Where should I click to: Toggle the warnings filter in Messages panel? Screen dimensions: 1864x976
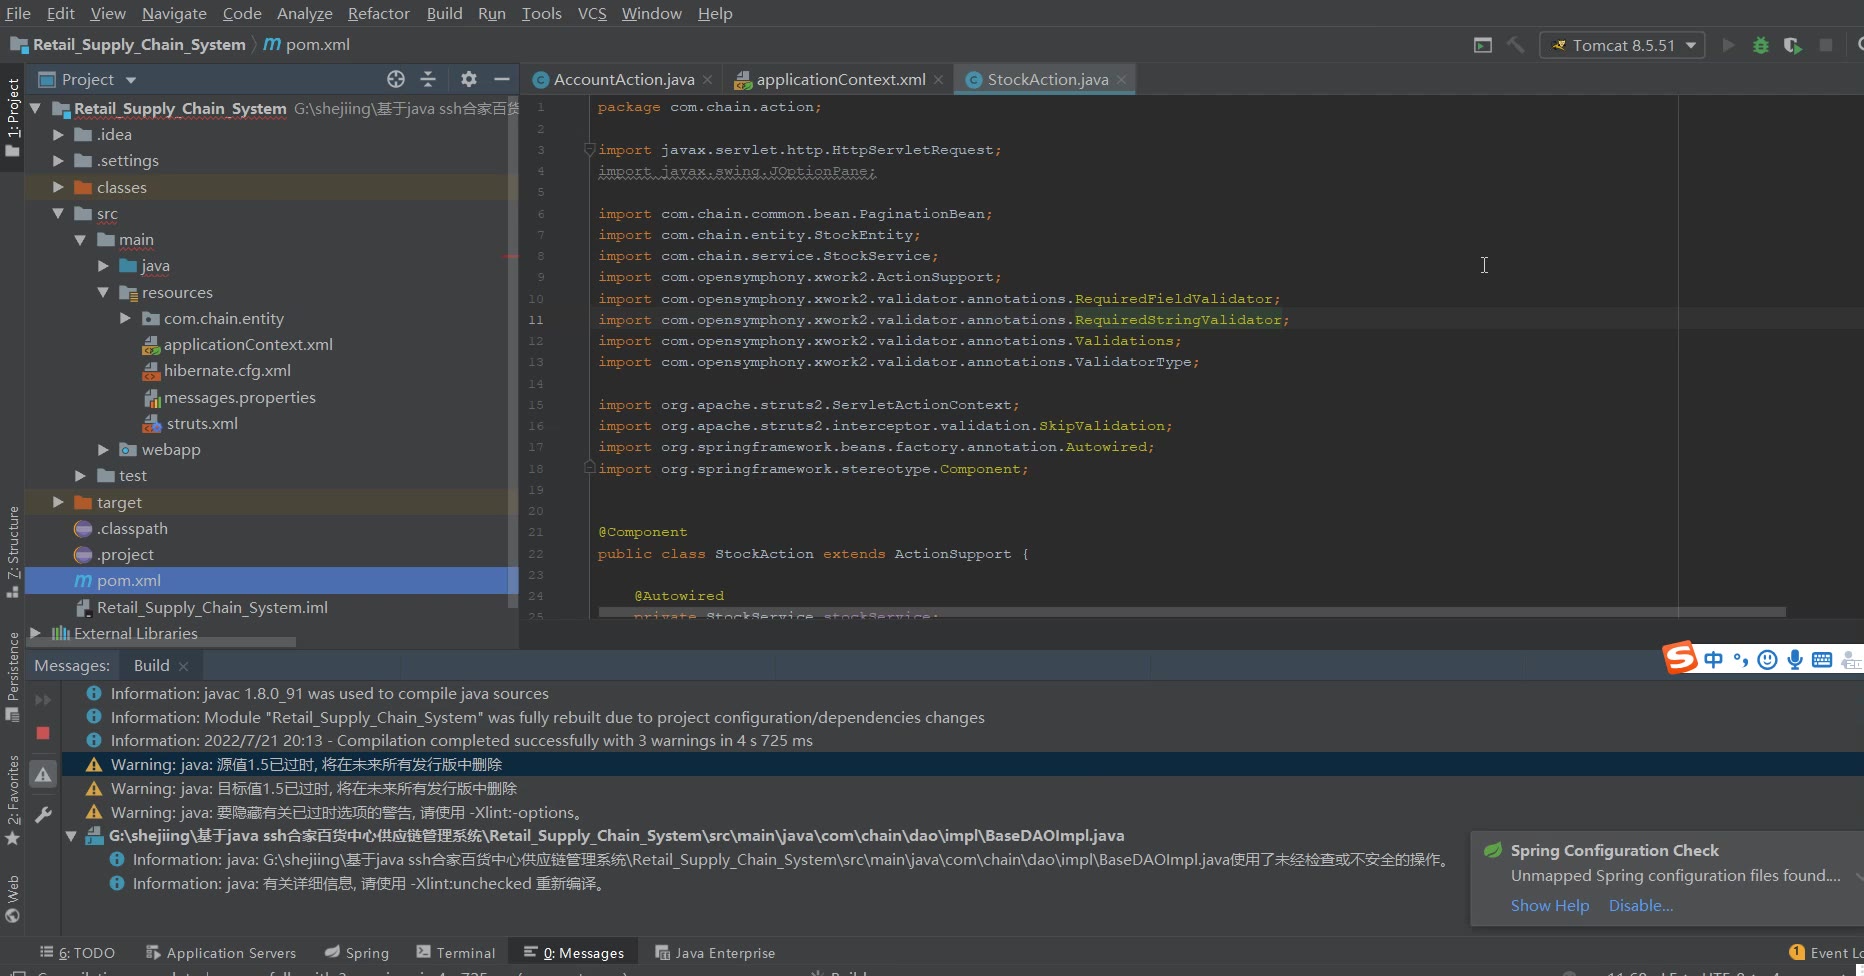(x=43, y=775)
